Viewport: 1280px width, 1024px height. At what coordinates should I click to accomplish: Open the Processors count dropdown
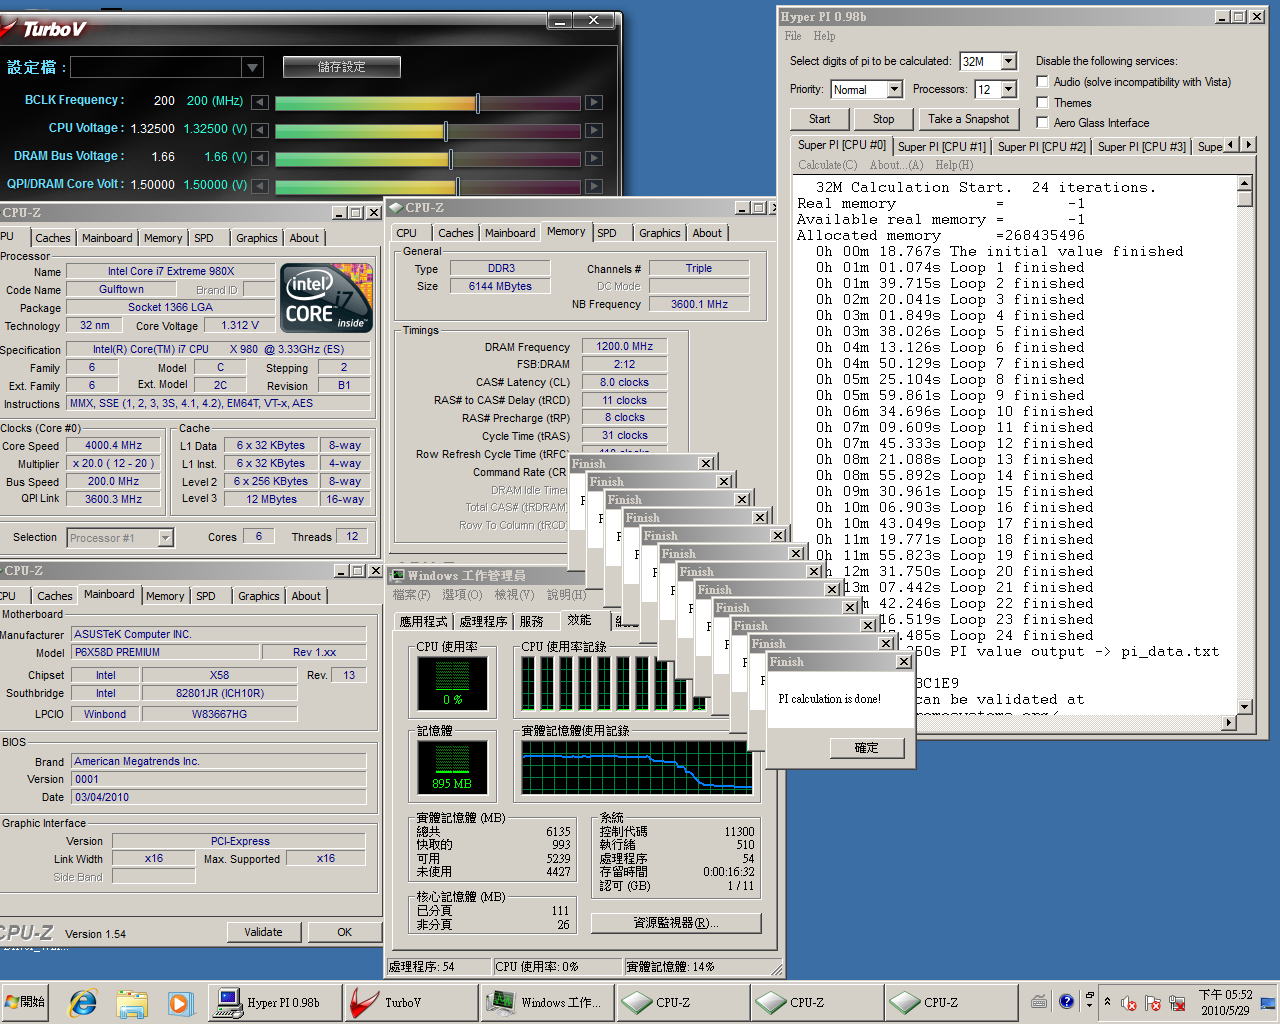(x=1008, y=89)
